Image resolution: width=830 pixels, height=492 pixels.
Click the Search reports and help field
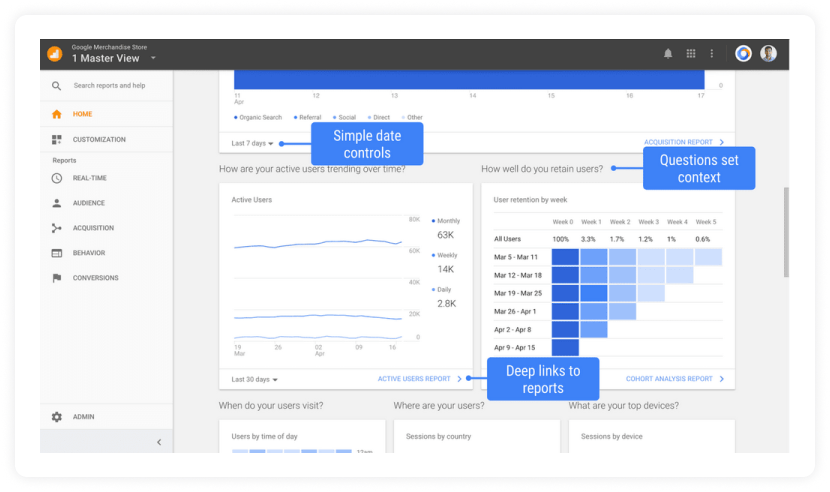pyautogui.click(x=109, y=85)
